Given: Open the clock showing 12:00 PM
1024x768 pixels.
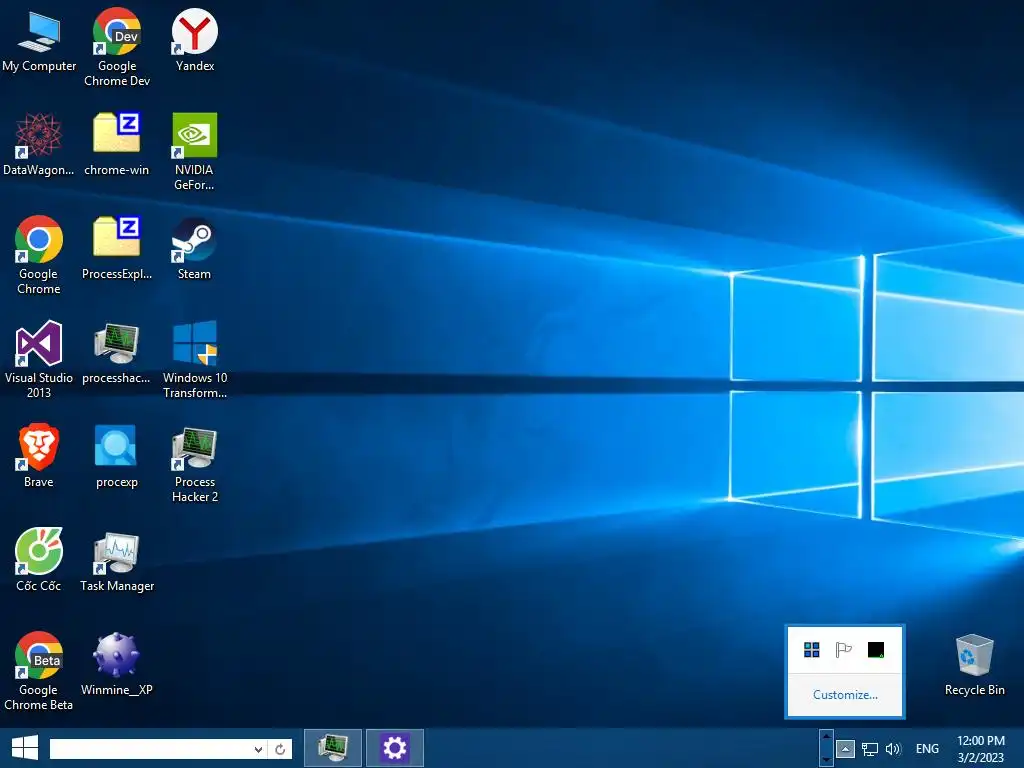Looking at the screenshot, I should pyautogui.click(x=981, y=749).
